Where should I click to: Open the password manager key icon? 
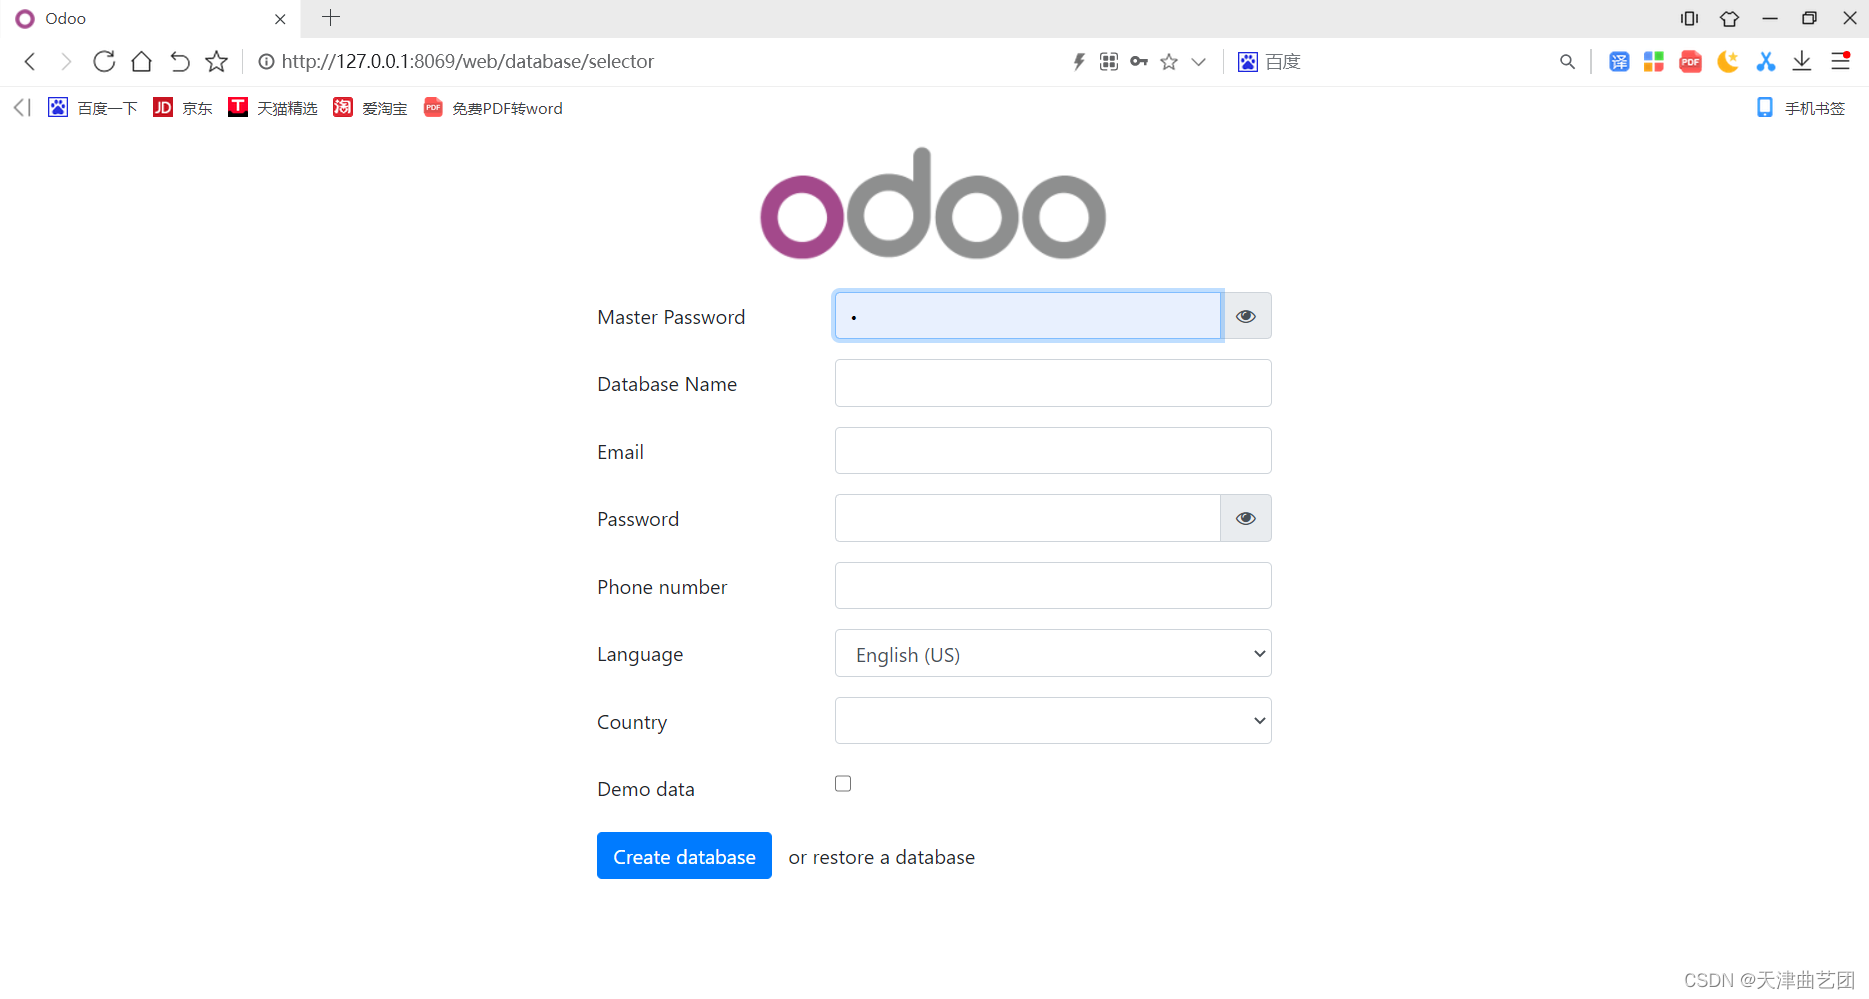point(1139,61)
